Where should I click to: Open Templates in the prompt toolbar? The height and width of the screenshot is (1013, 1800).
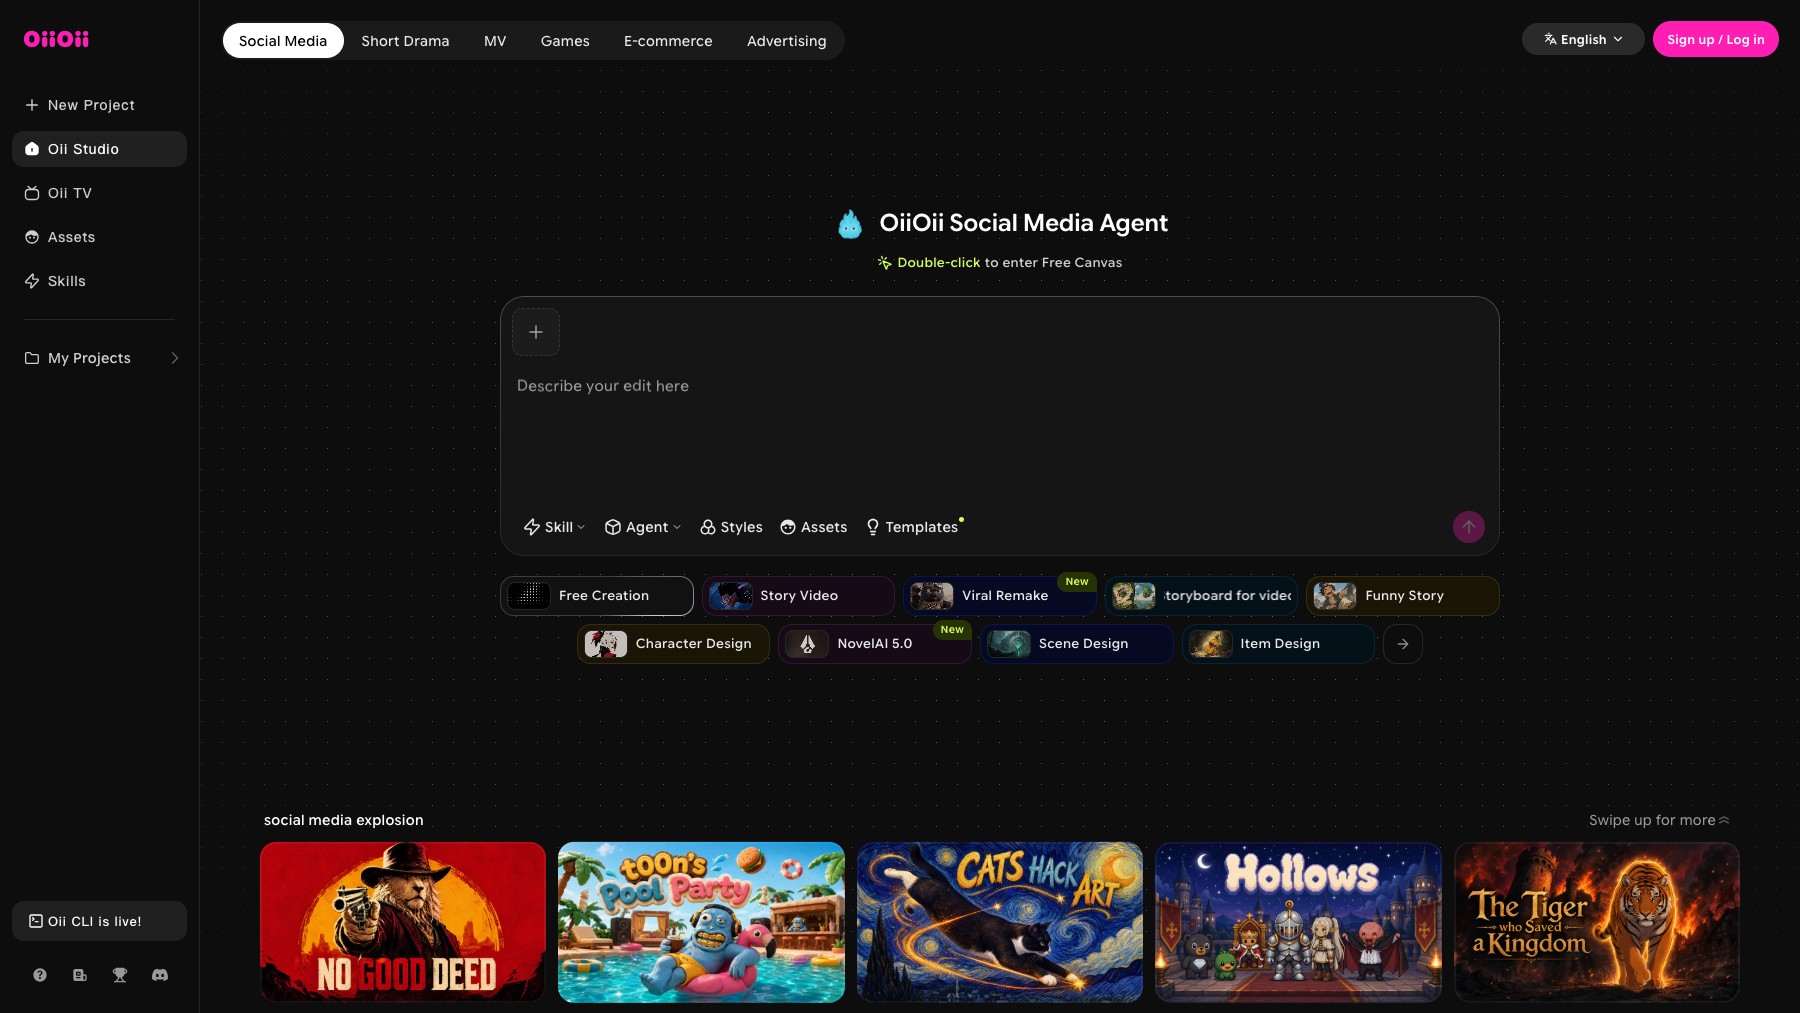[912, 527]
